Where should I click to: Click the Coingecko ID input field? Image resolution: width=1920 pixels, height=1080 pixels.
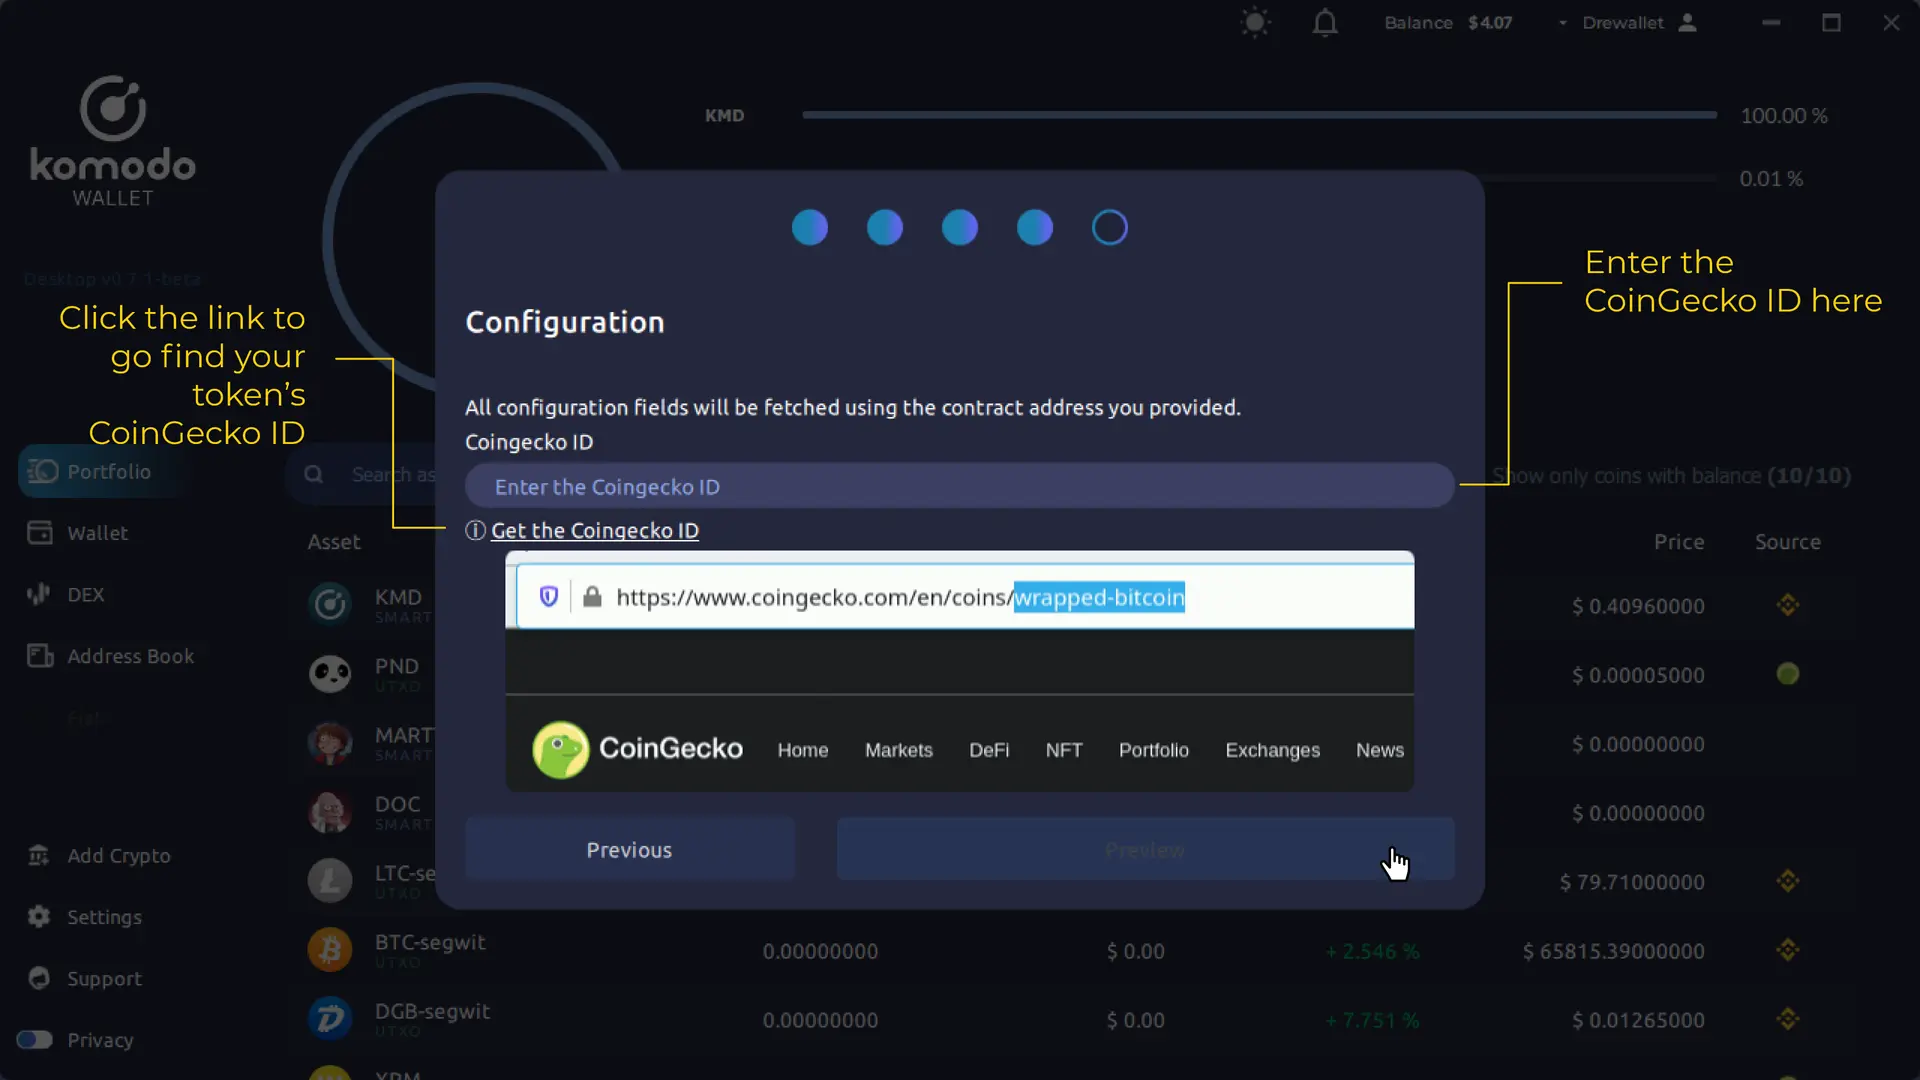[x=961, y=487]
